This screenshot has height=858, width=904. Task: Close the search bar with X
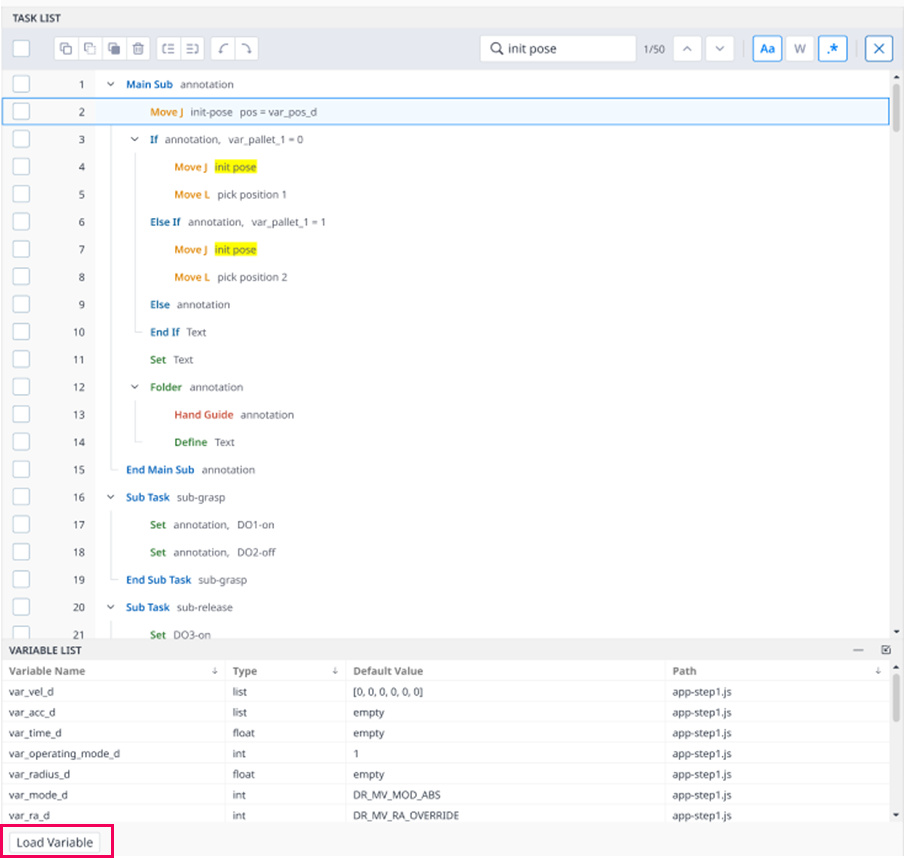click(x=879, y=48)
